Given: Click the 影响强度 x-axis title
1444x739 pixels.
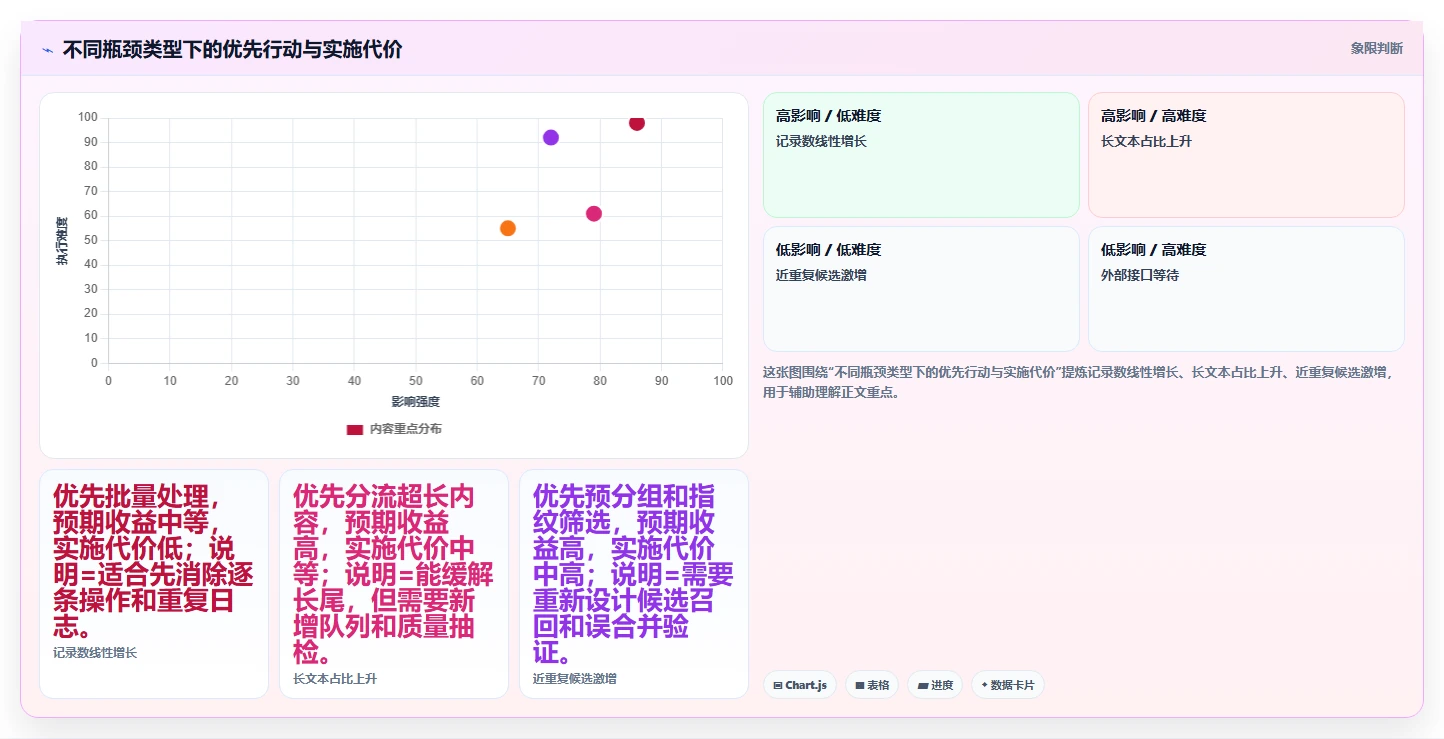Looking at the screenshot, I should pos(415,402).
